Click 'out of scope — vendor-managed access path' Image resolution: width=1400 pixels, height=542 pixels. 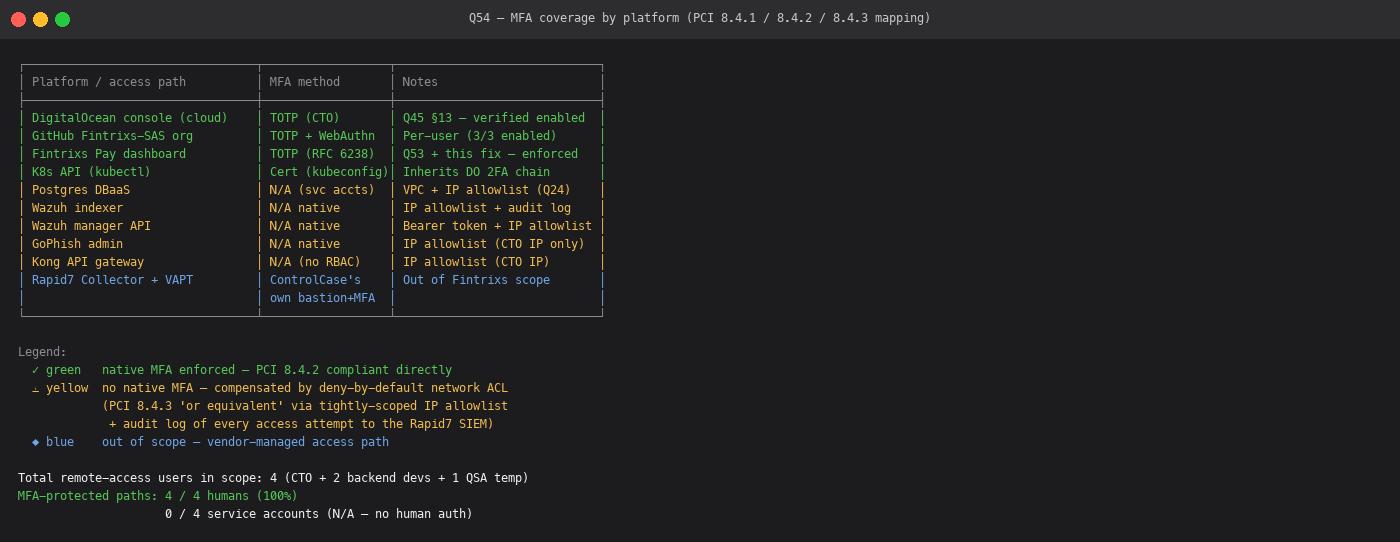coord(245,442)
